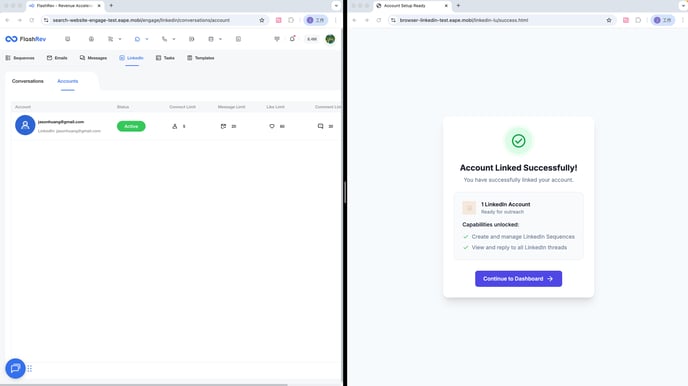The width and height of the screenshot is (688, 386).
Task: Close the Account Setup Ready tab
Action: [446, 6]
